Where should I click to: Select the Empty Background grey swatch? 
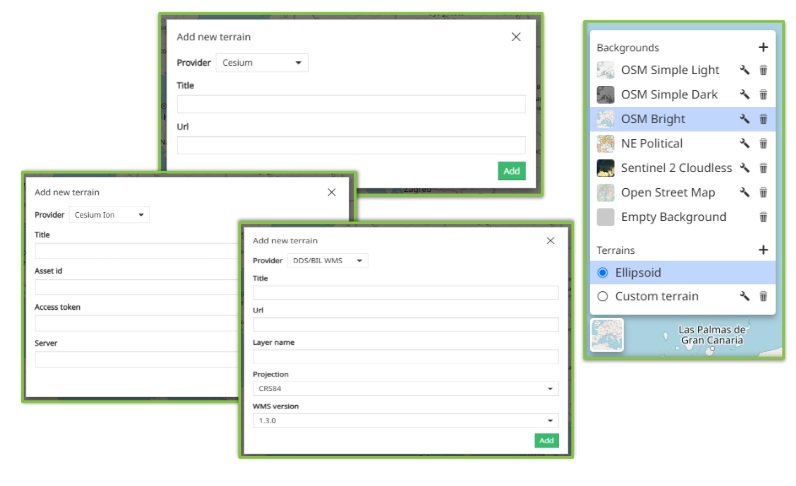point(605,217)
